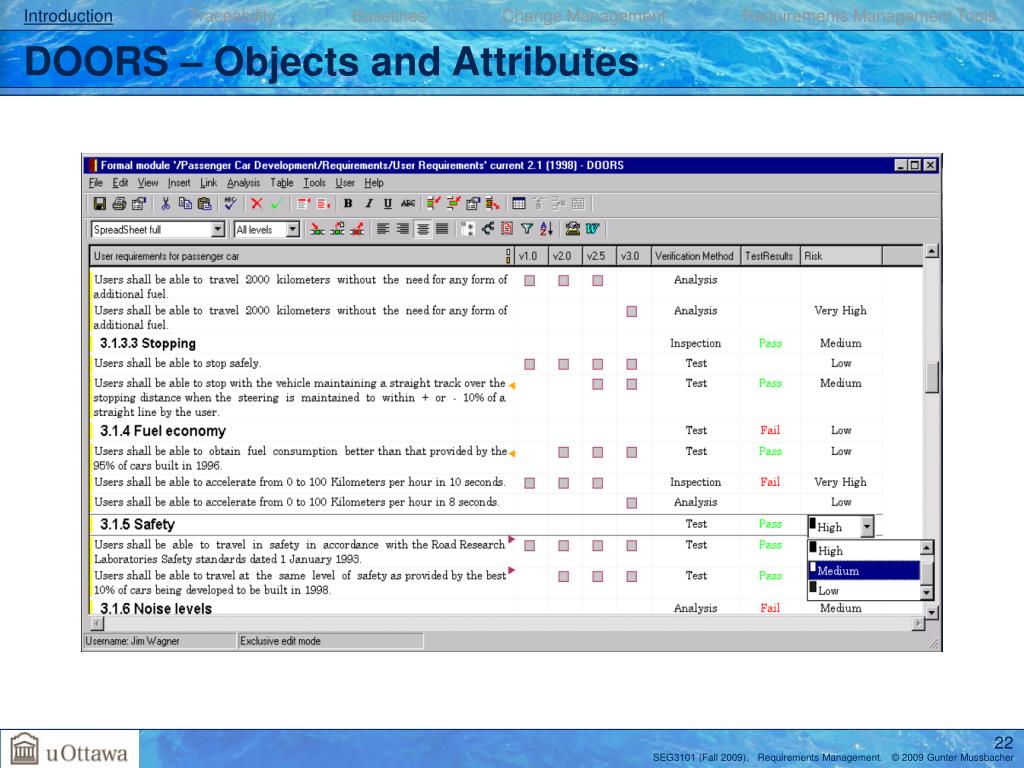Open the Edit menu
This screenshot has width=1024, height=768.
click(120, 183)
